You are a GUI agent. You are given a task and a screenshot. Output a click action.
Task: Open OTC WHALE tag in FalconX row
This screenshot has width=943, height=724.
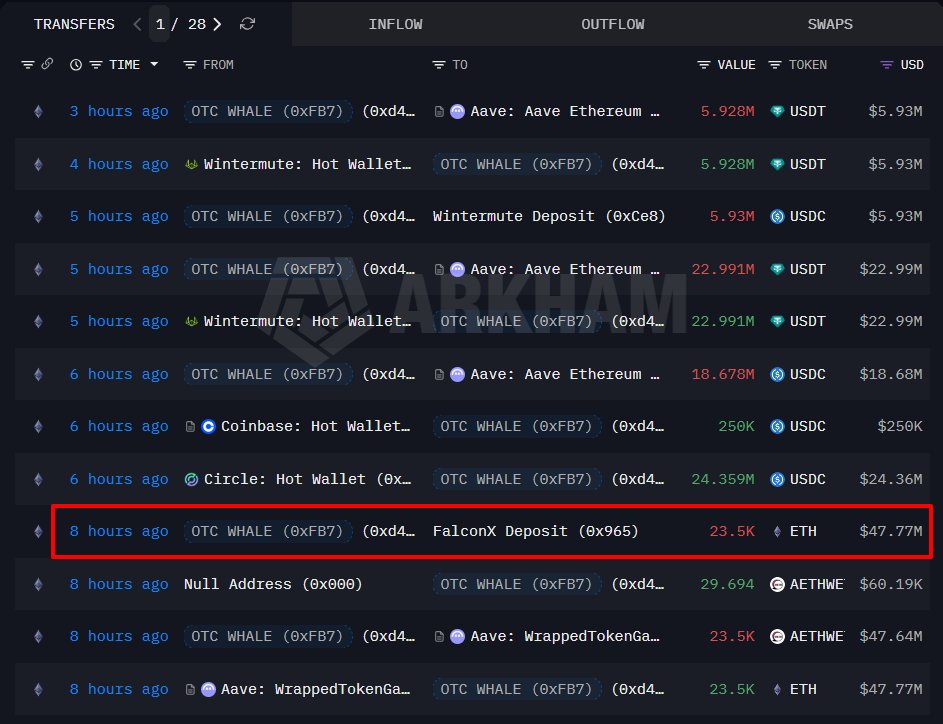pos(268,531)
